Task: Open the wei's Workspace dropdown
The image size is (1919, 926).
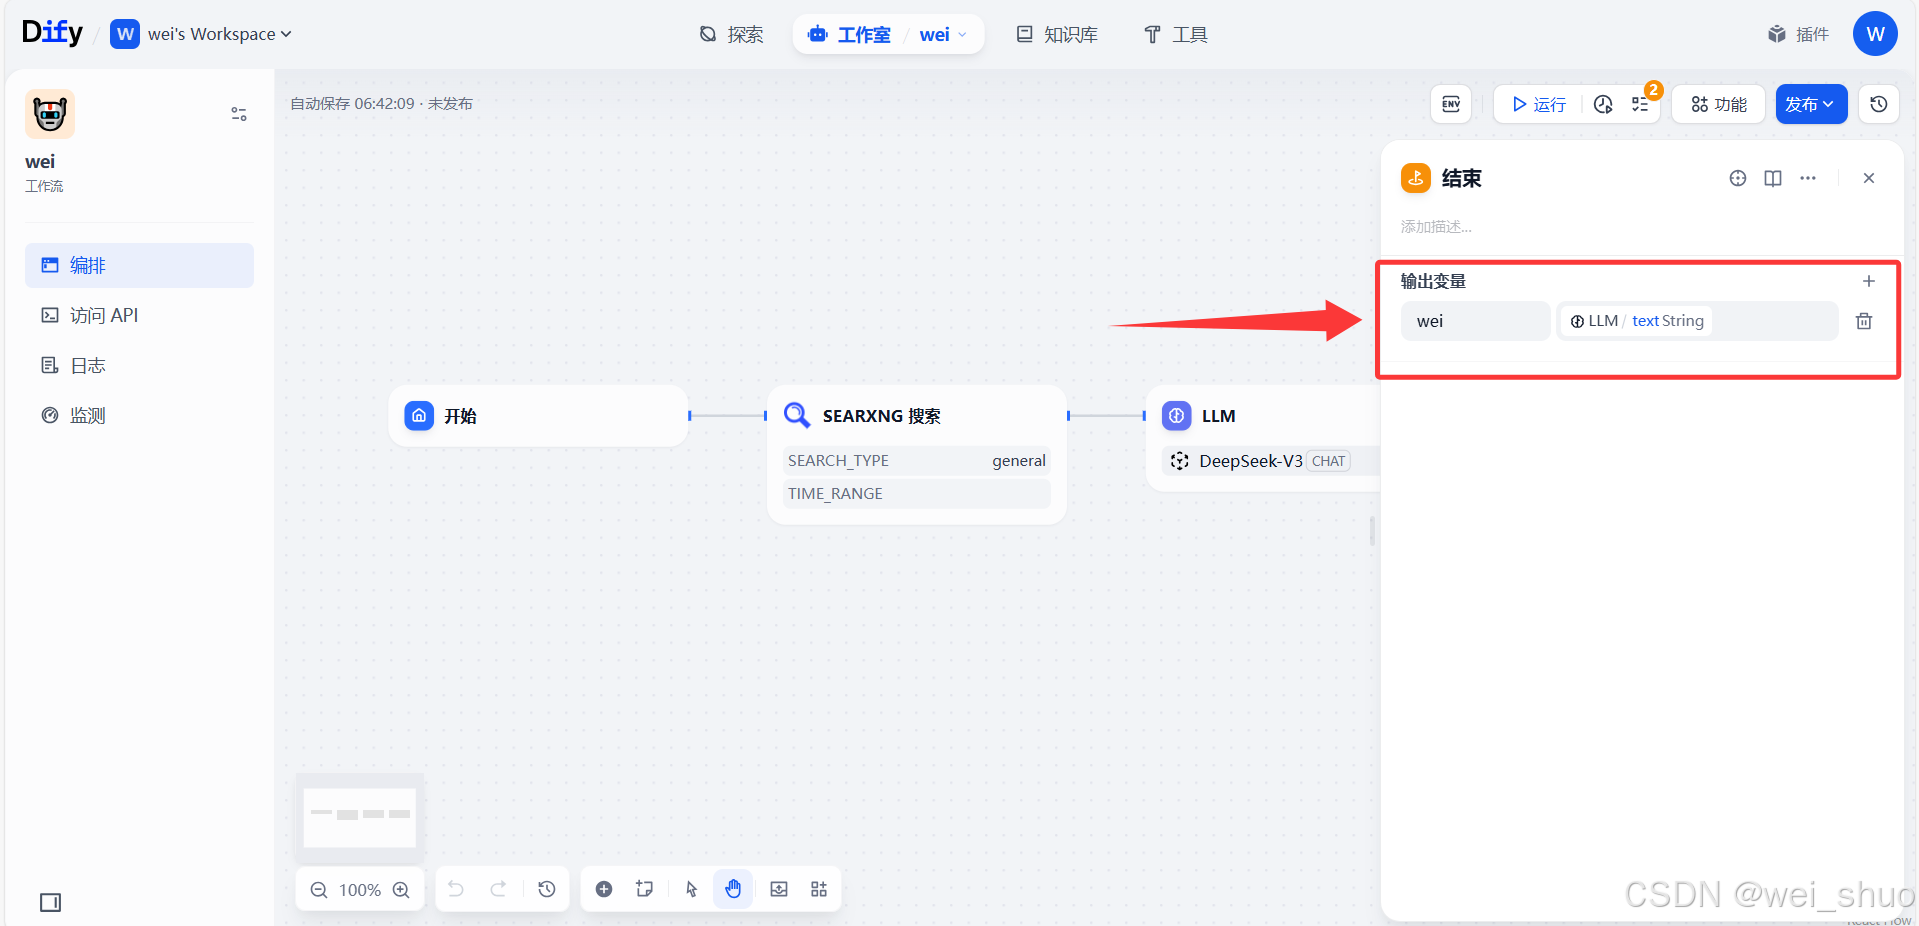Action: point(201,34)
